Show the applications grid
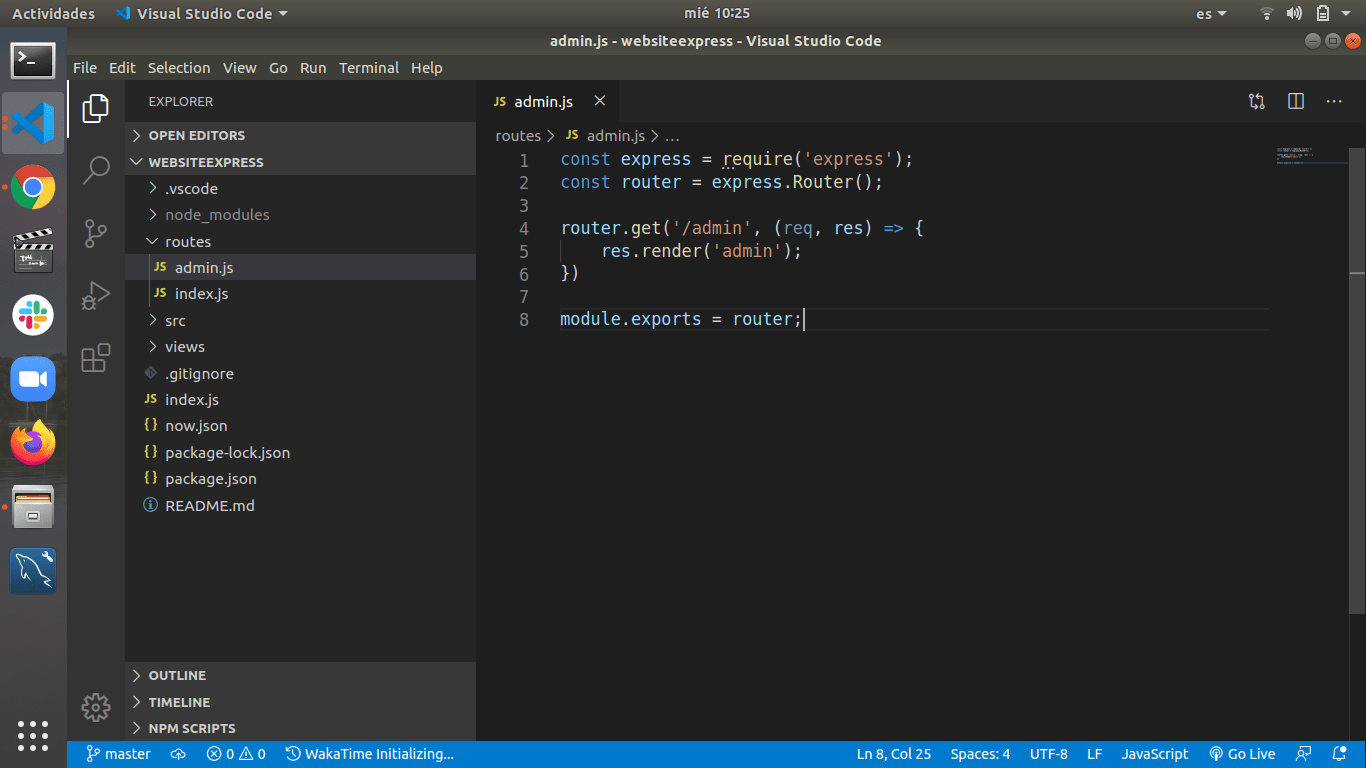The height and width of the screenshot is (768, 1366). 33,735
